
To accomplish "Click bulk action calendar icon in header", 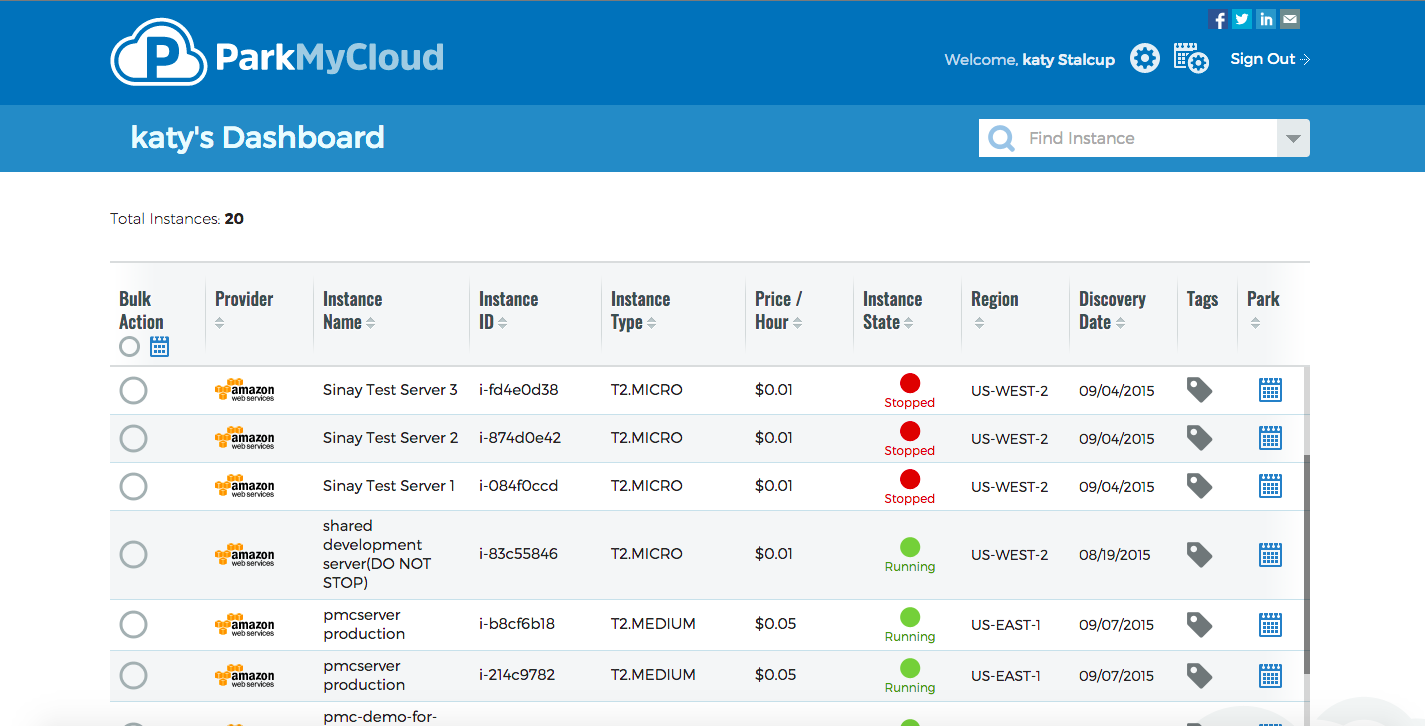I will point(159,347).
